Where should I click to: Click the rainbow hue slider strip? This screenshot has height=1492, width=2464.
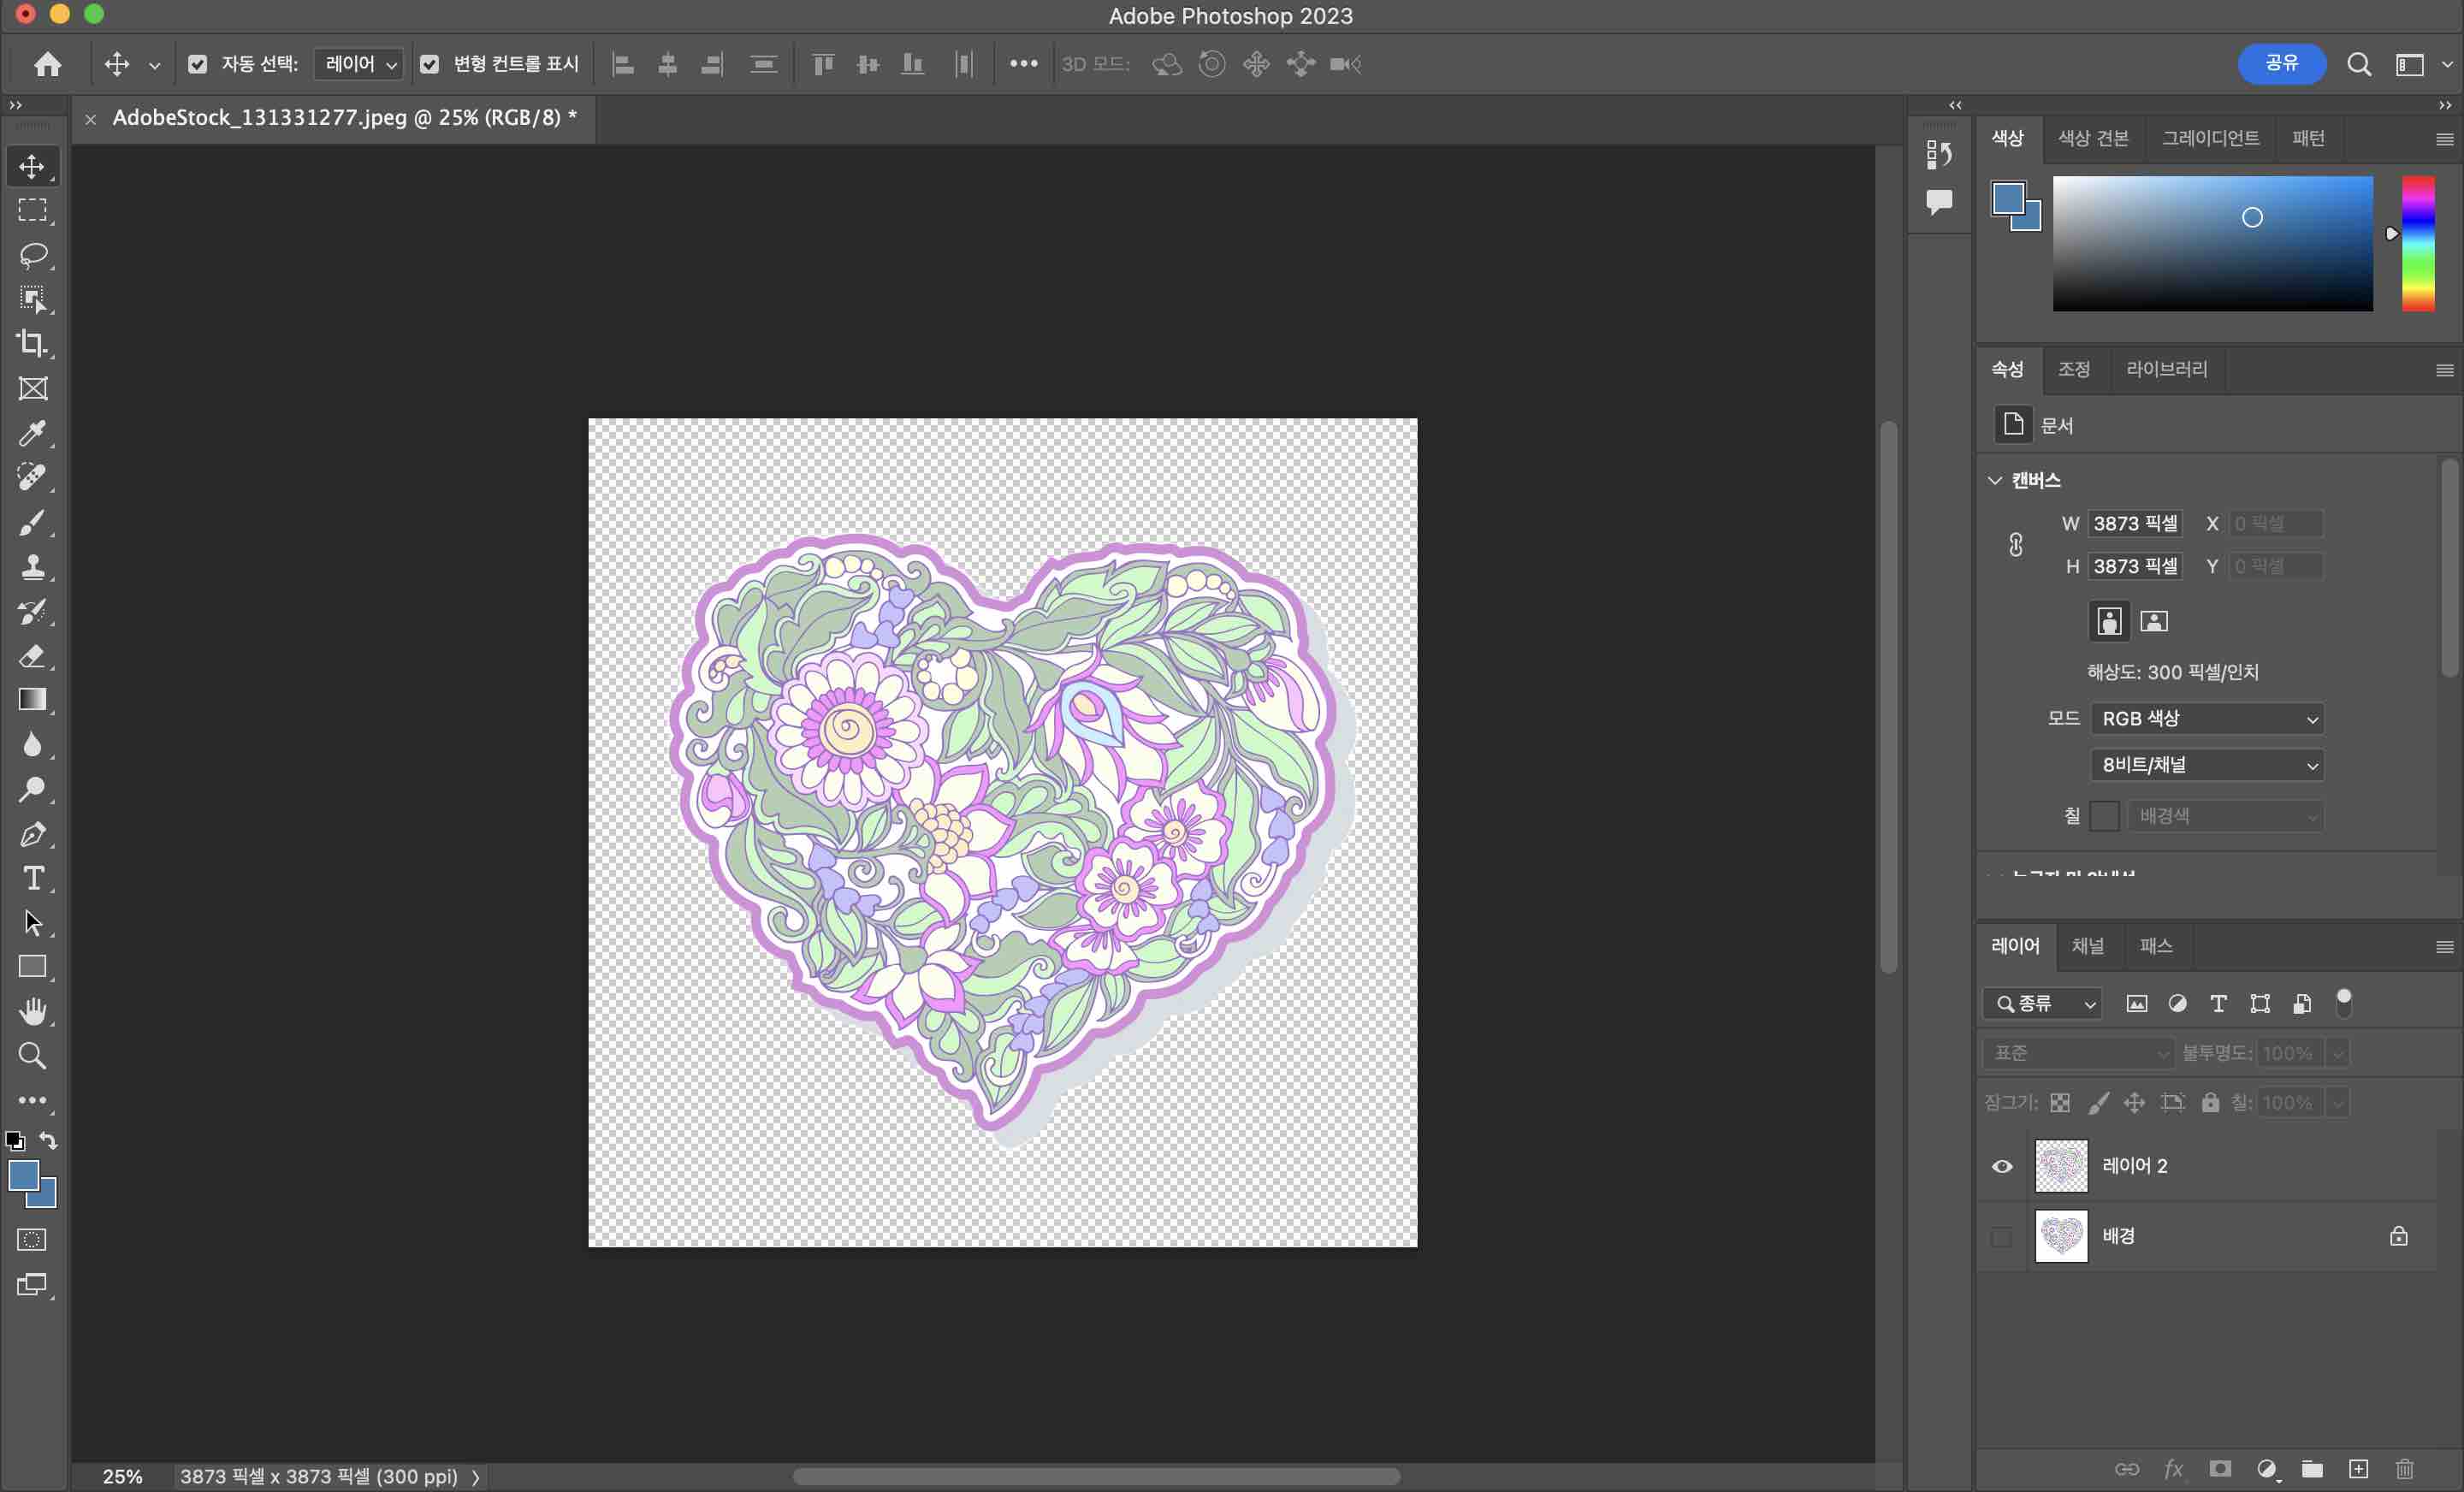pos(2418,243)
